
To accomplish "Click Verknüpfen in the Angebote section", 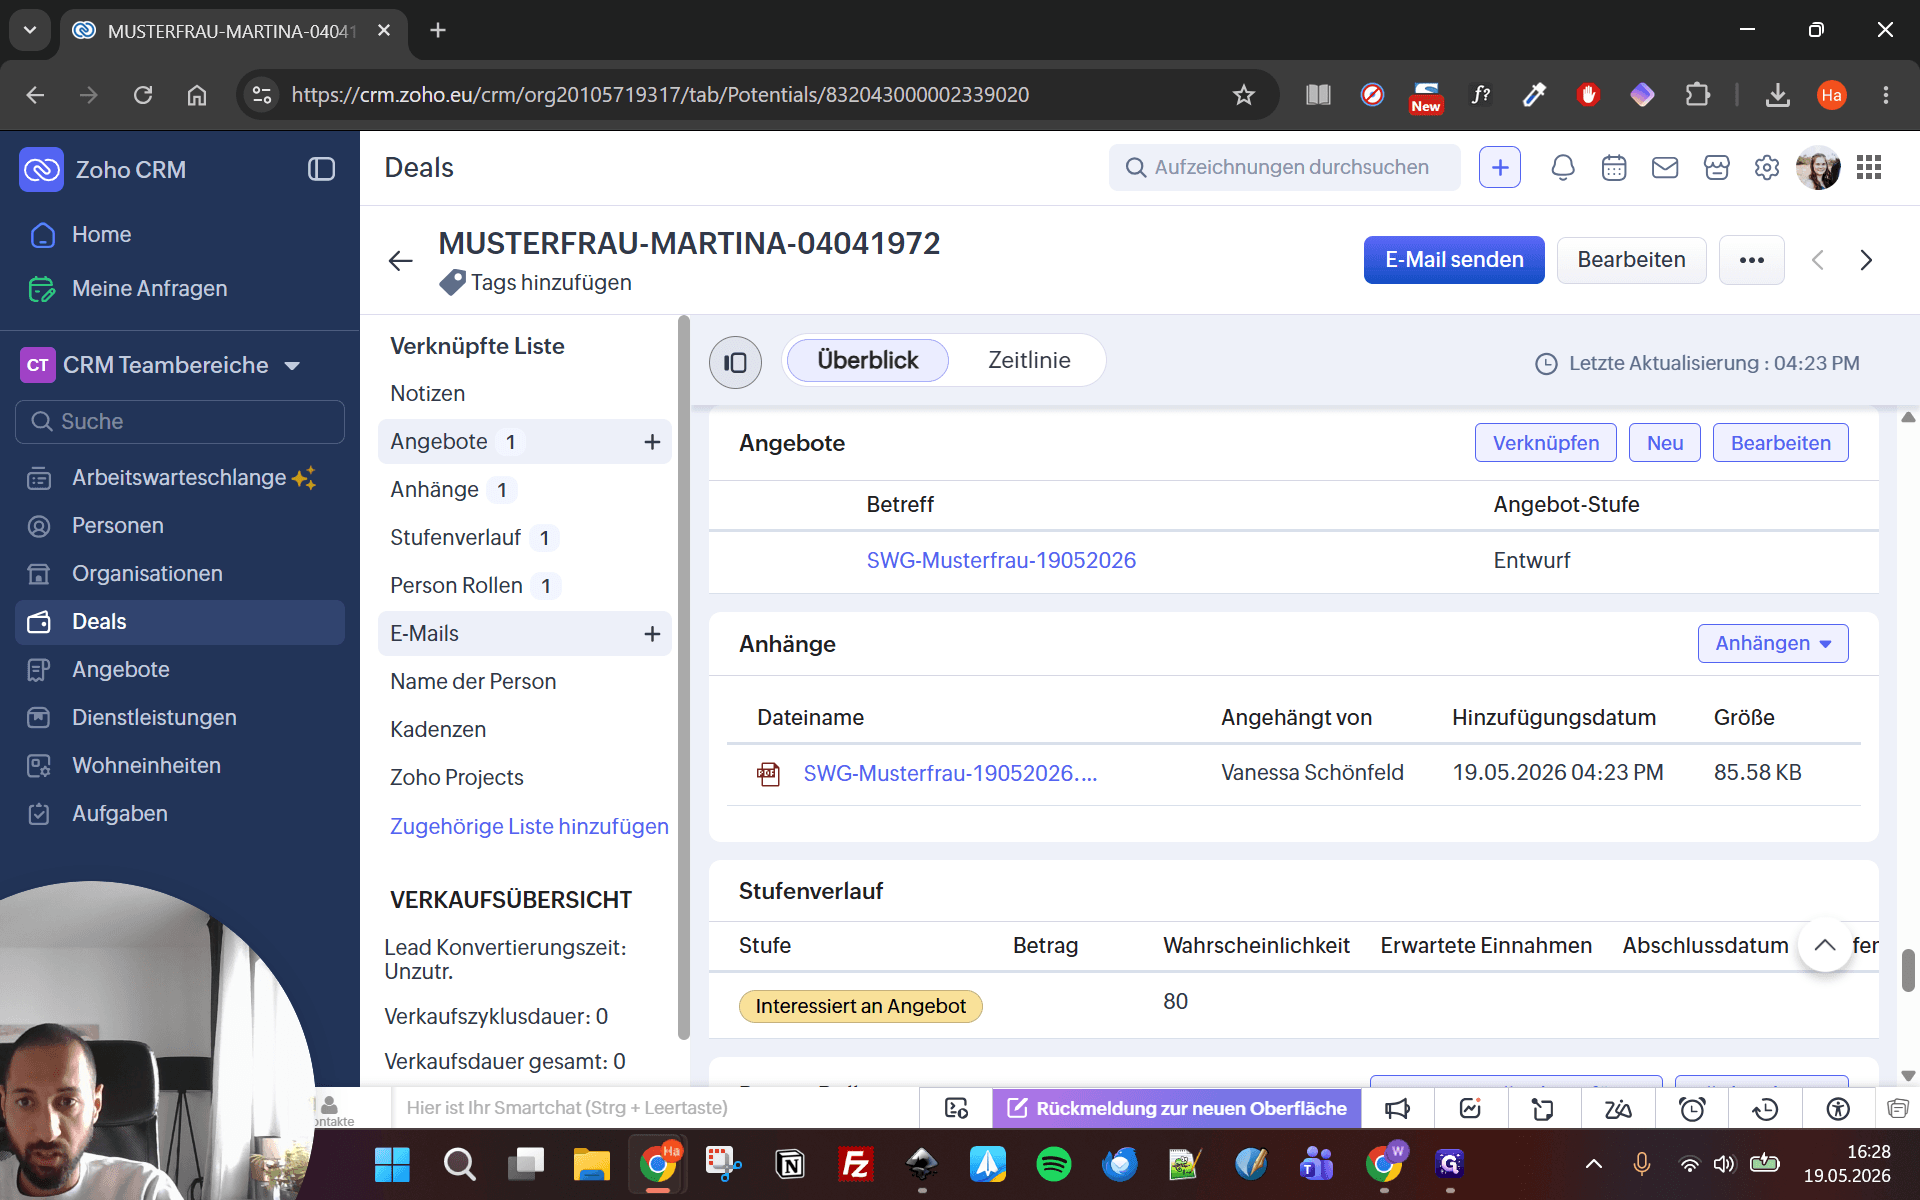I will (1545, 443).
